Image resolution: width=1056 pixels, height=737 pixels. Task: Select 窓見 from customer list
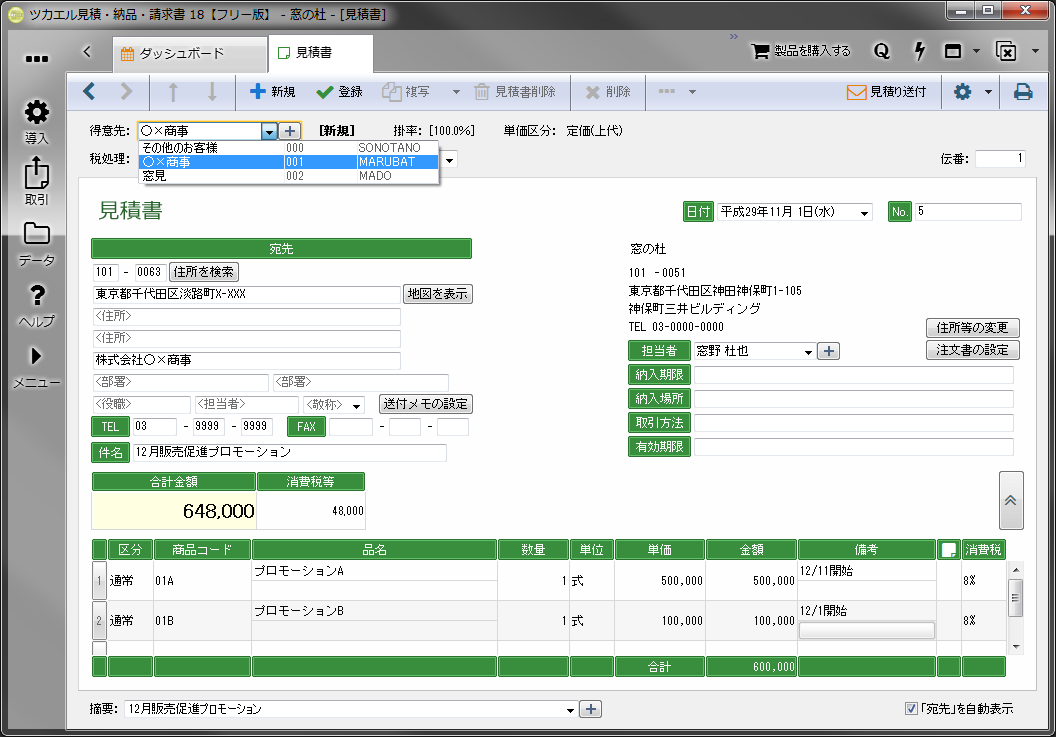tap(289, 176)
